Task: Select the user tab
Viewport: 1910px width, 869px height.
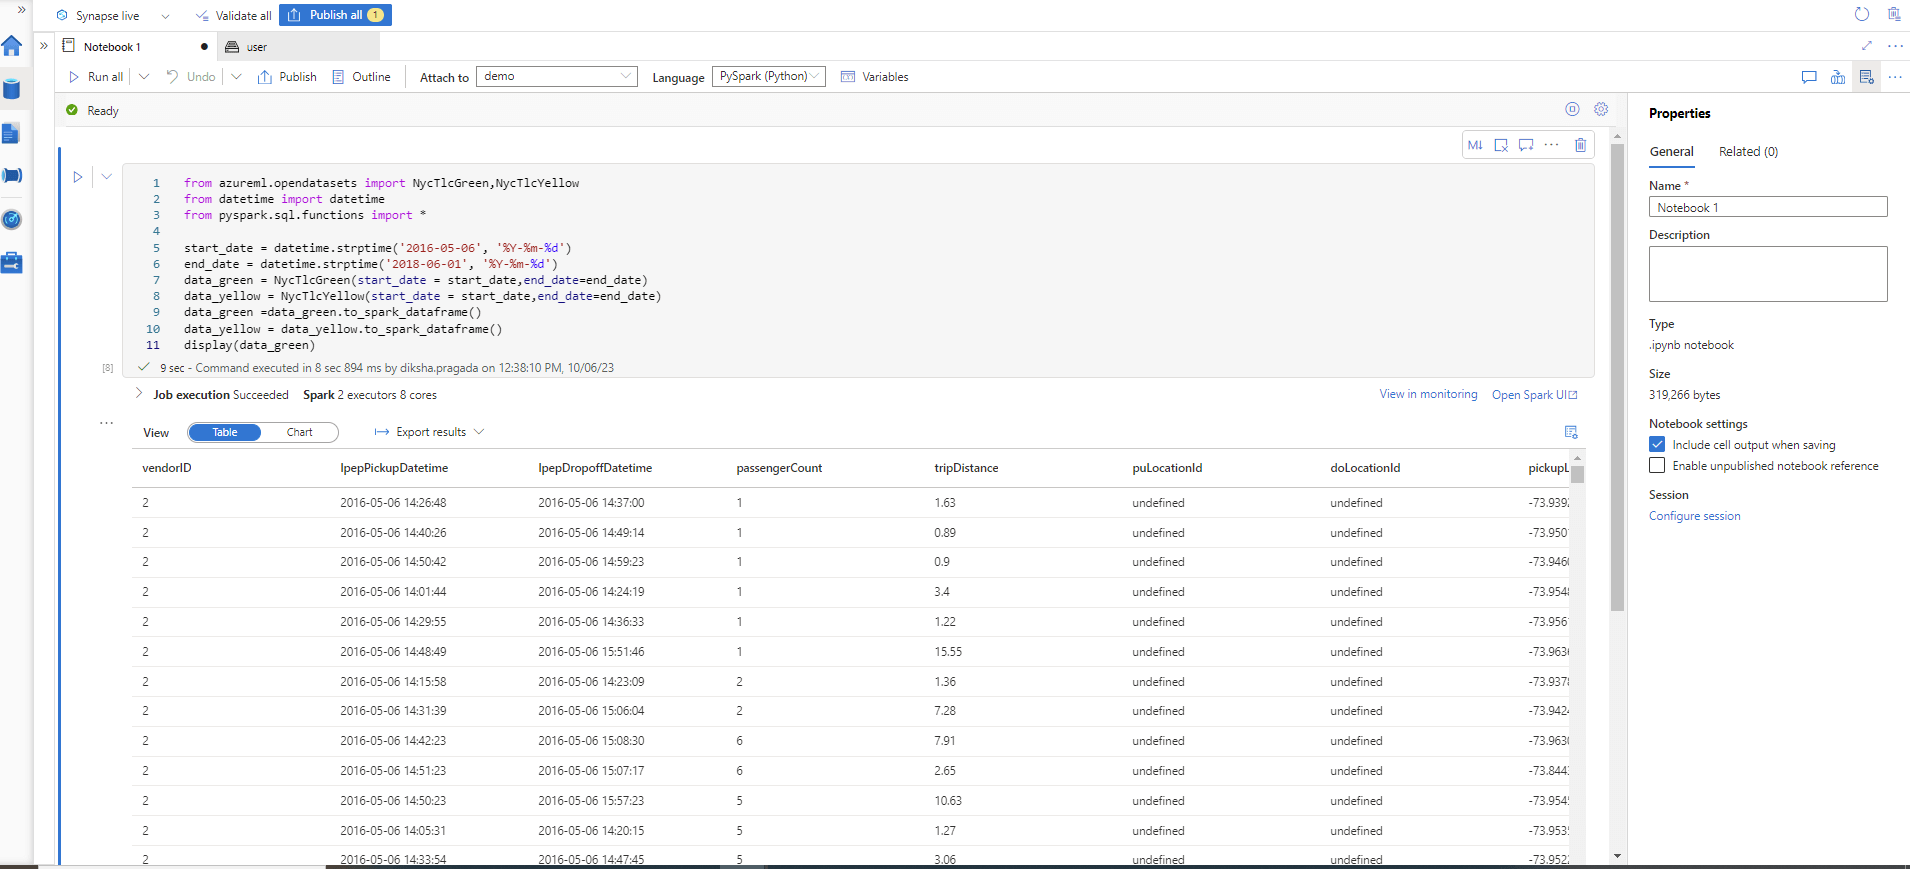Action: click(x=257, y=47)
